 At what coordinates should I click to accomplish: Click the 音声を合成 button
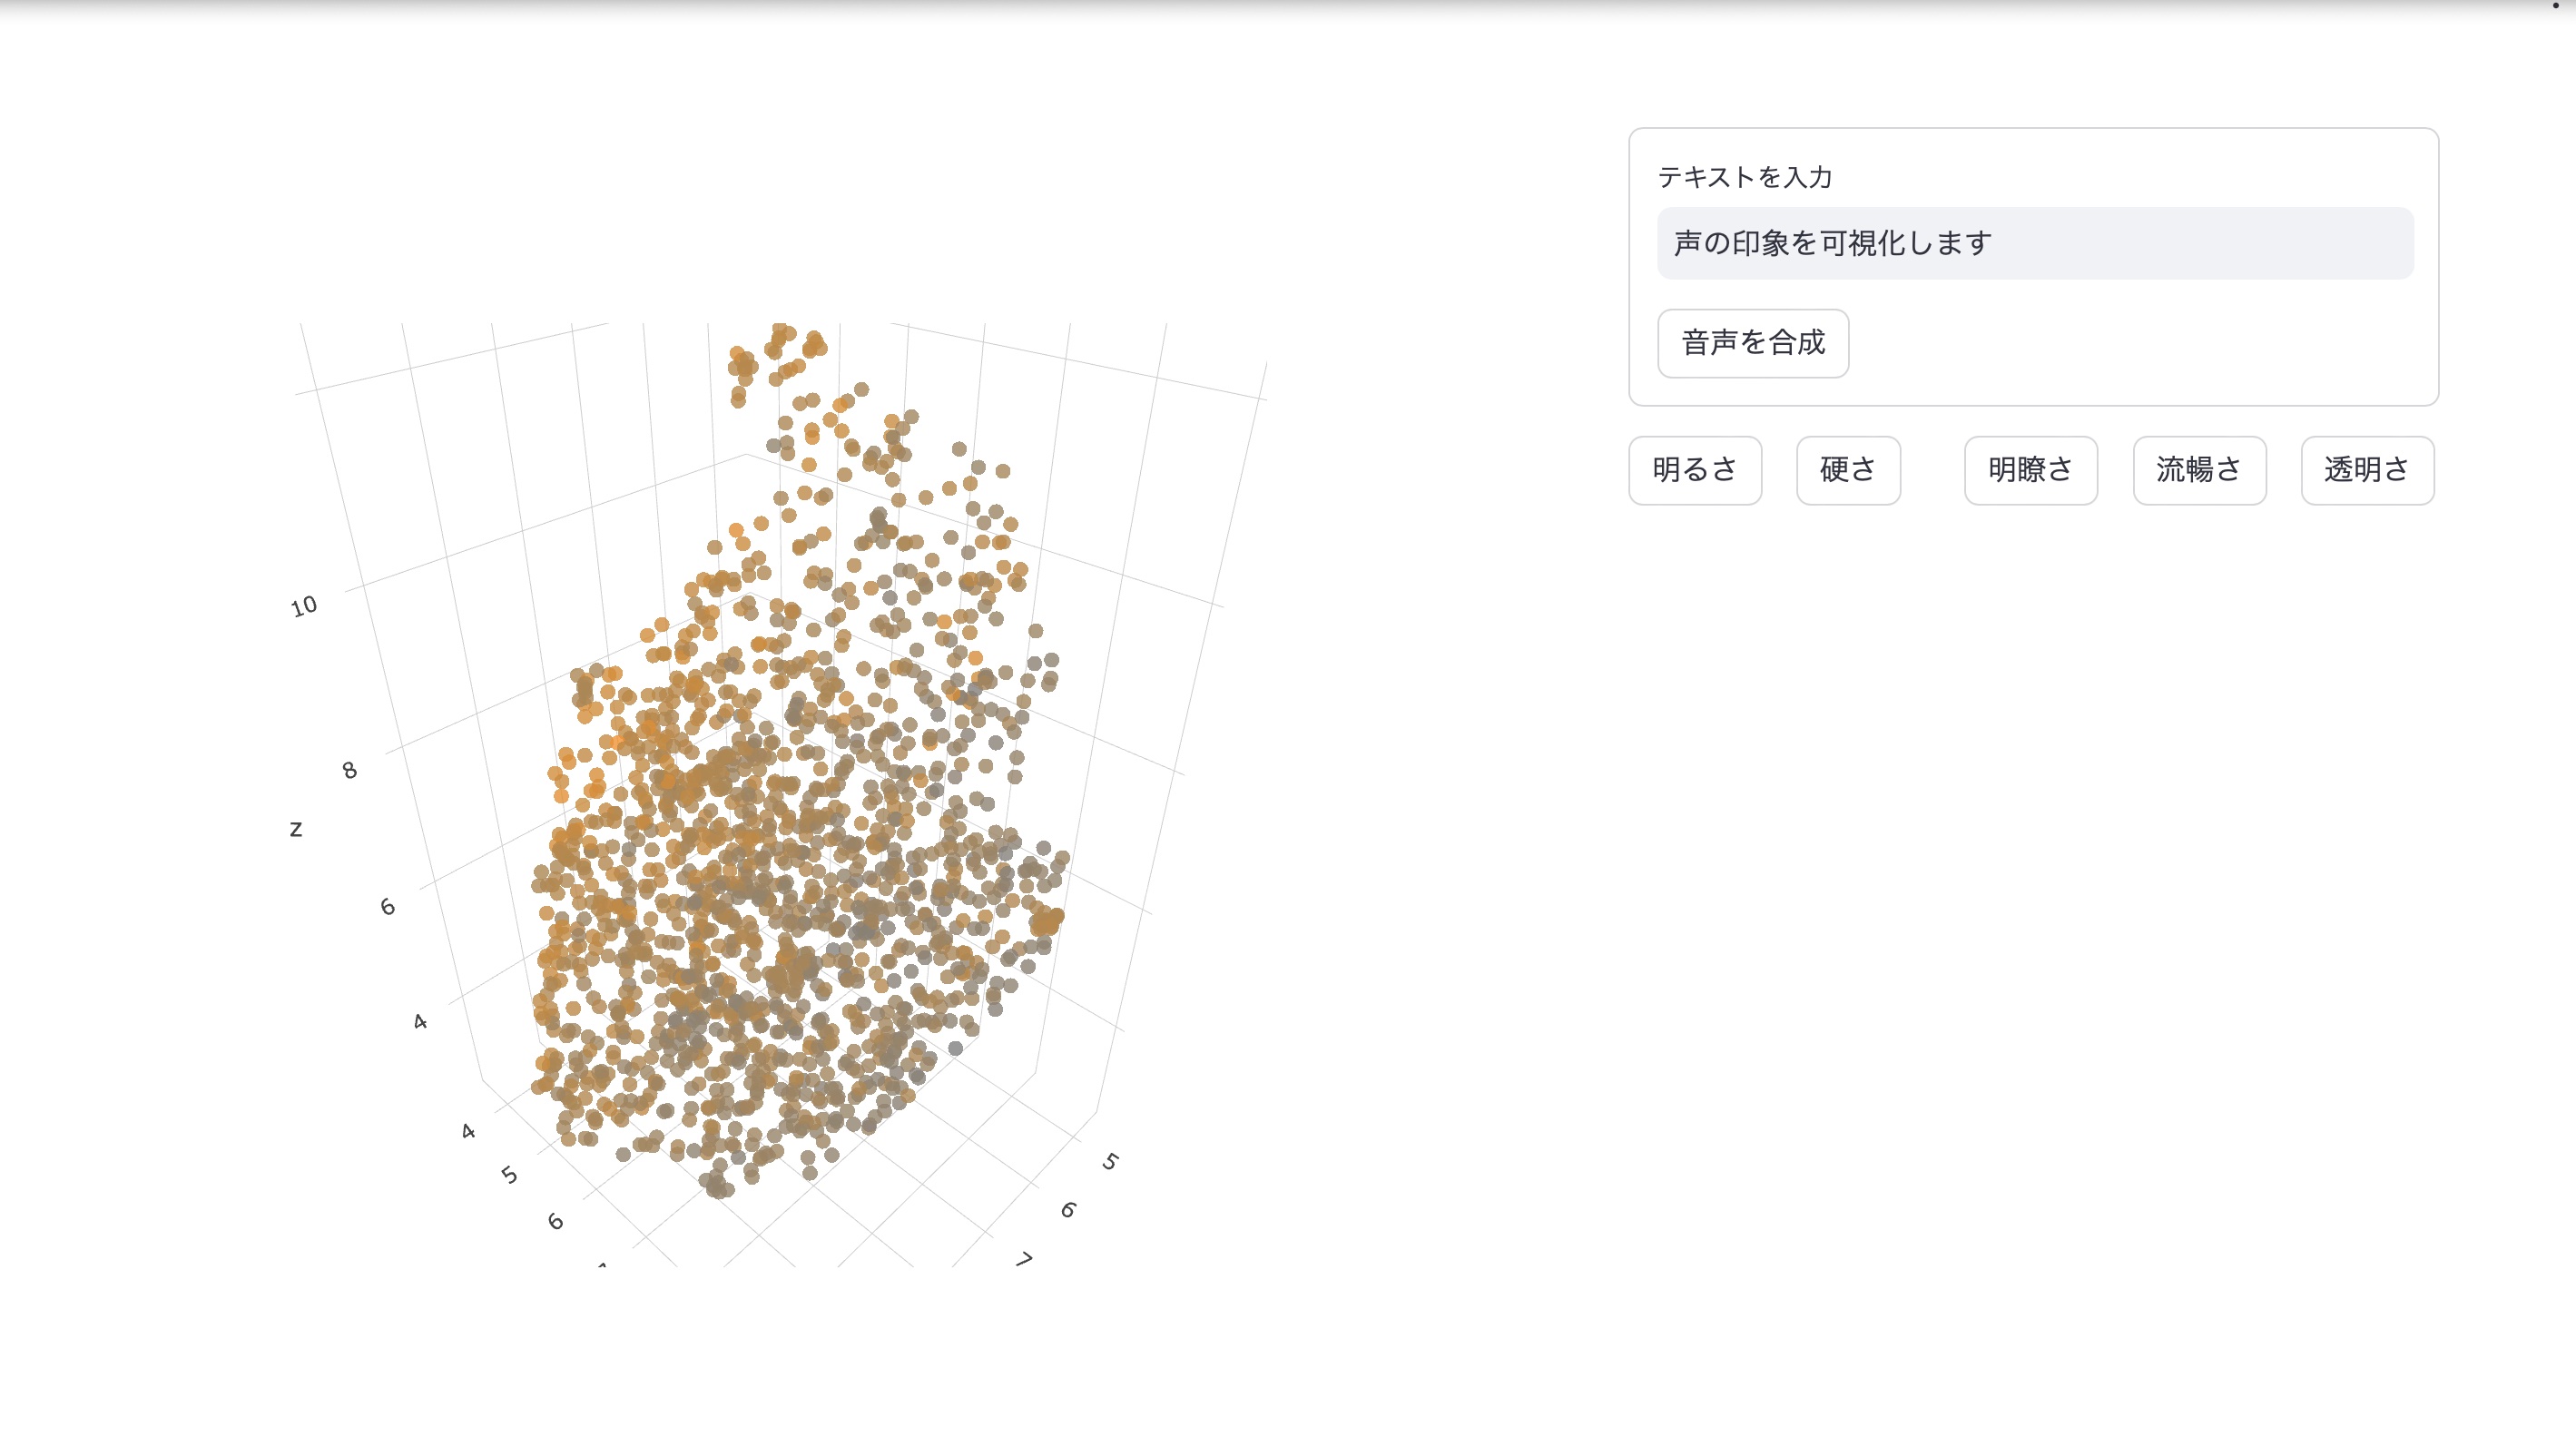point(1752,343)
